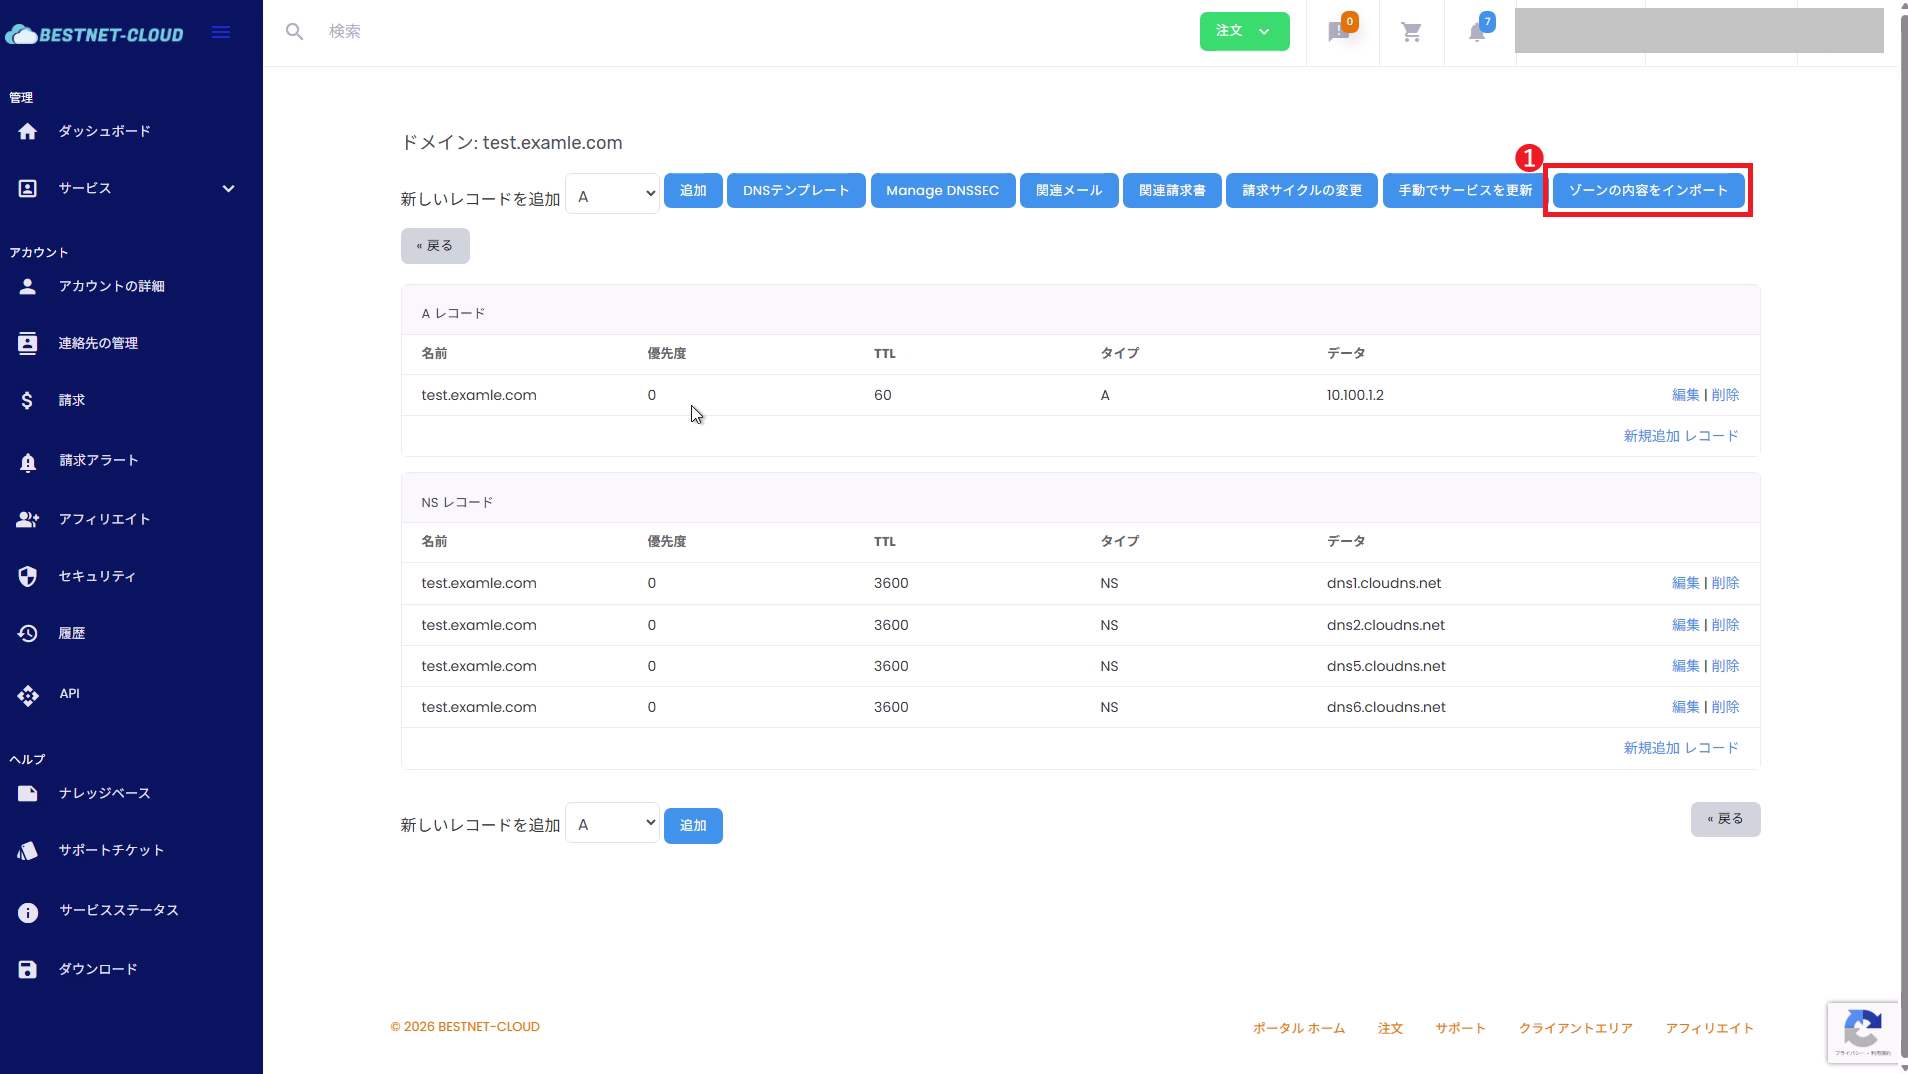Open the bottom record type dropdown

pyautogui.click(x=613, y=823)
